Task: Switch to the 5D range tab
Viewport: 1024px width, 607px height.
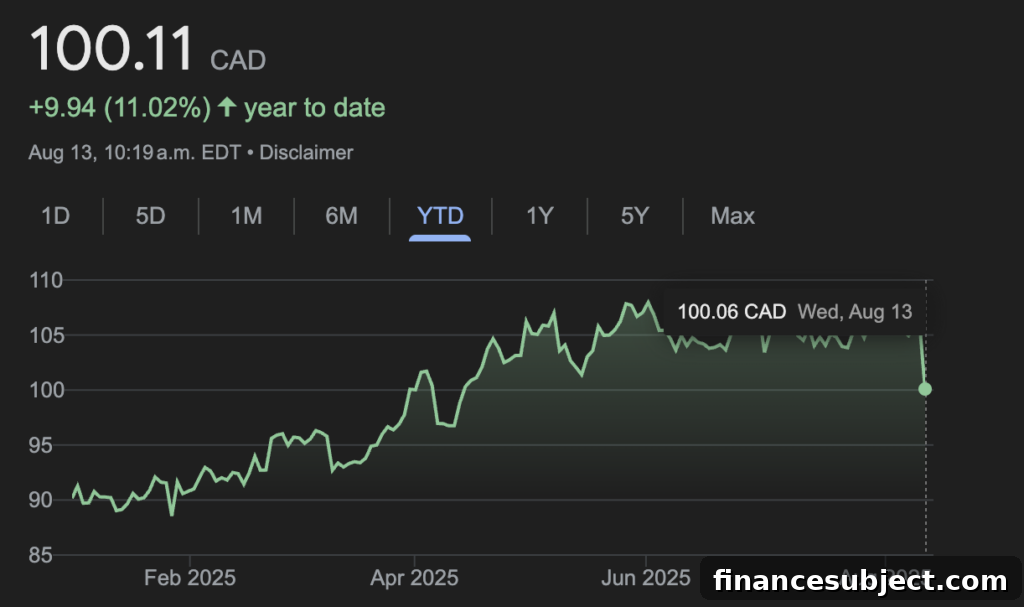Action: click(x=150, y=216)
